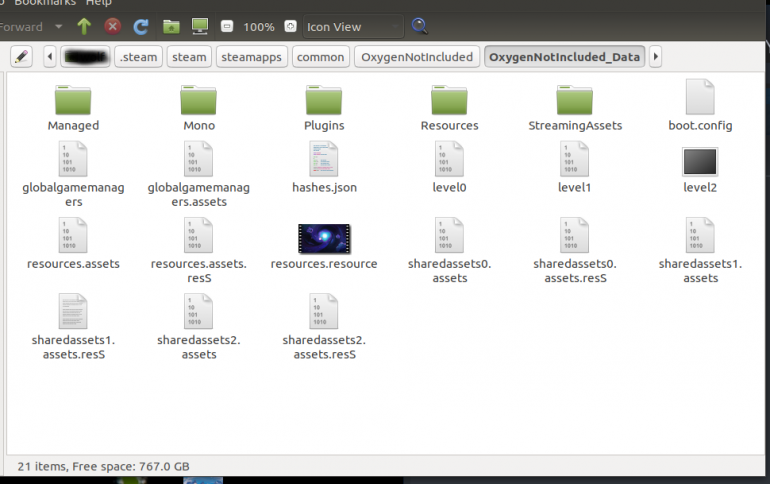Viewport: 770px width, 484px height.
Task: Select the Plugins folder
Action: [324, 108]
